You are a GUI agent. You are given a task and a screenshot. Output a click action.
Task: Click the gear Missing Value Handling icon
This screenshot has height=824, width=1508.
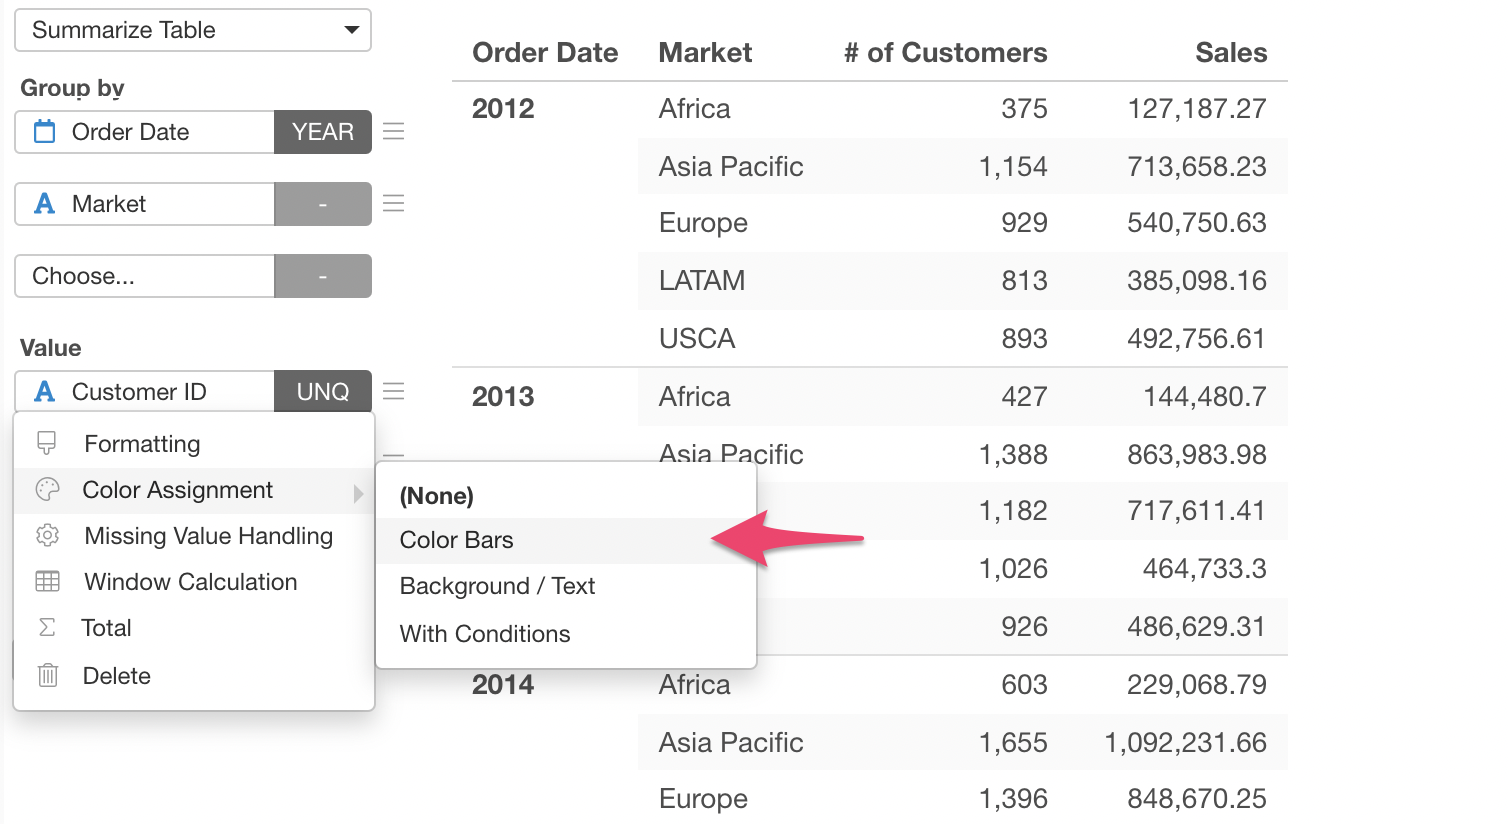click(x=47, y=535)
